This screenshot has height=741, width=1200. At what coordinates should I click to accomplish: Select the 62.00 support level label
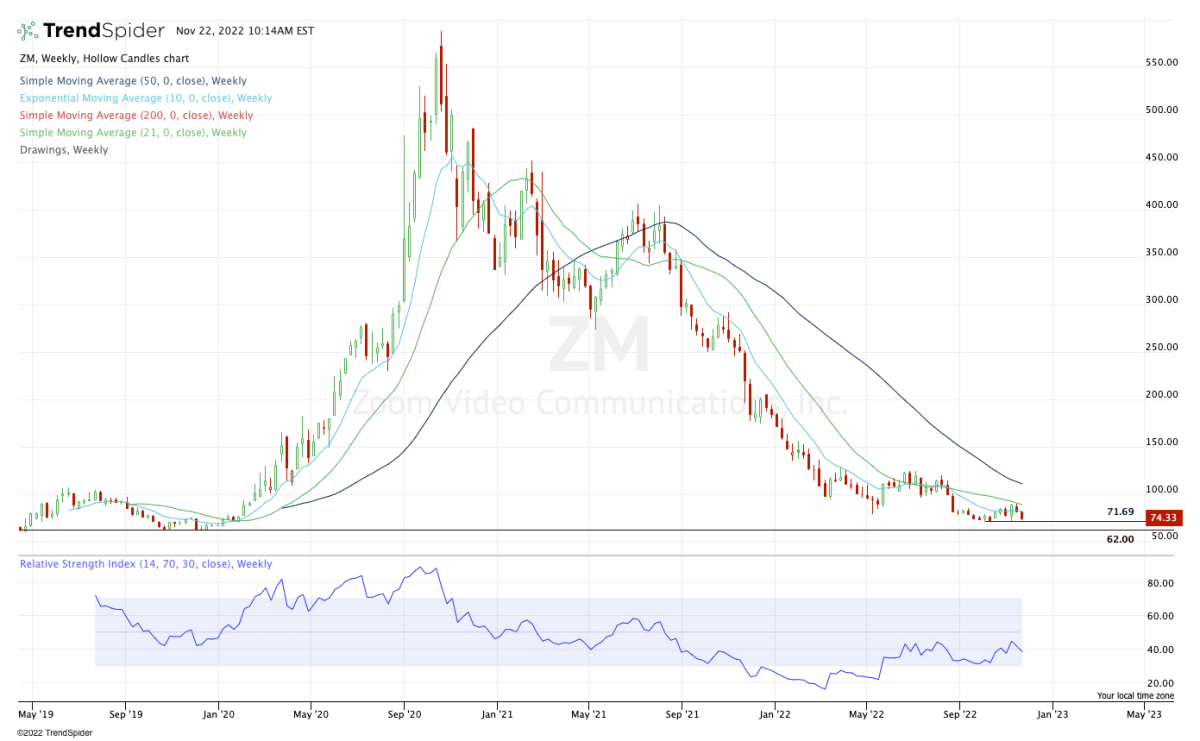1122,539
